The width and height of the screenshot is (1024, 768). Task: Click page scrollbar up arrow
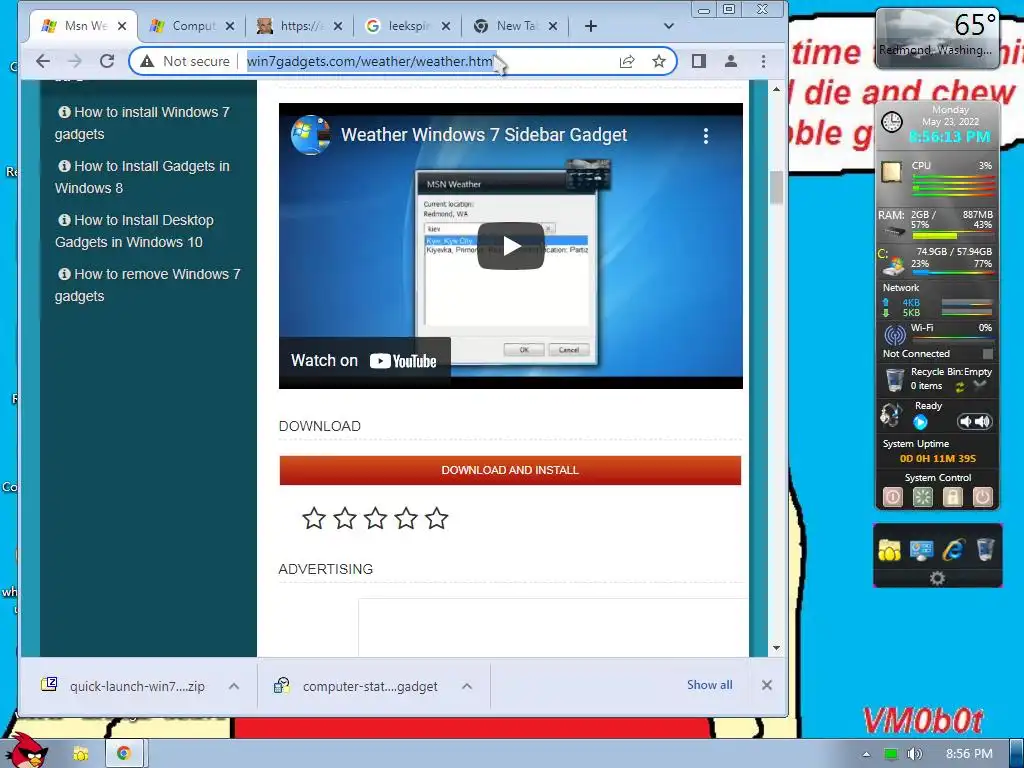tap(776, 89)
